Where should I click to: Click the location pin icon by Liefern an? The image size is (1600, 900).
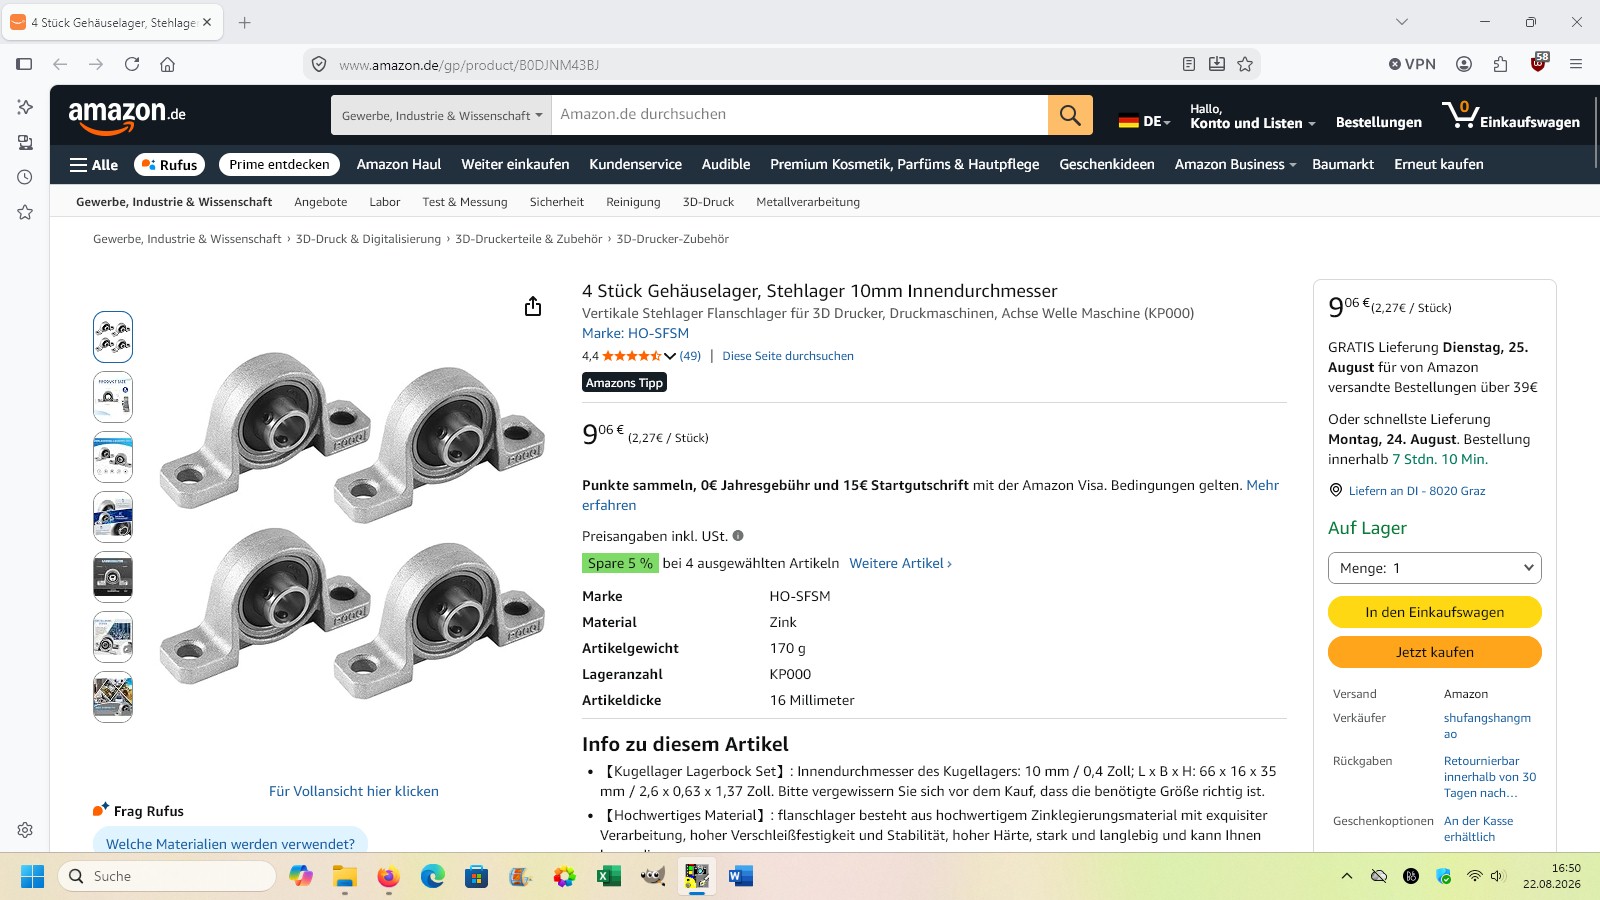[1335, 491]
